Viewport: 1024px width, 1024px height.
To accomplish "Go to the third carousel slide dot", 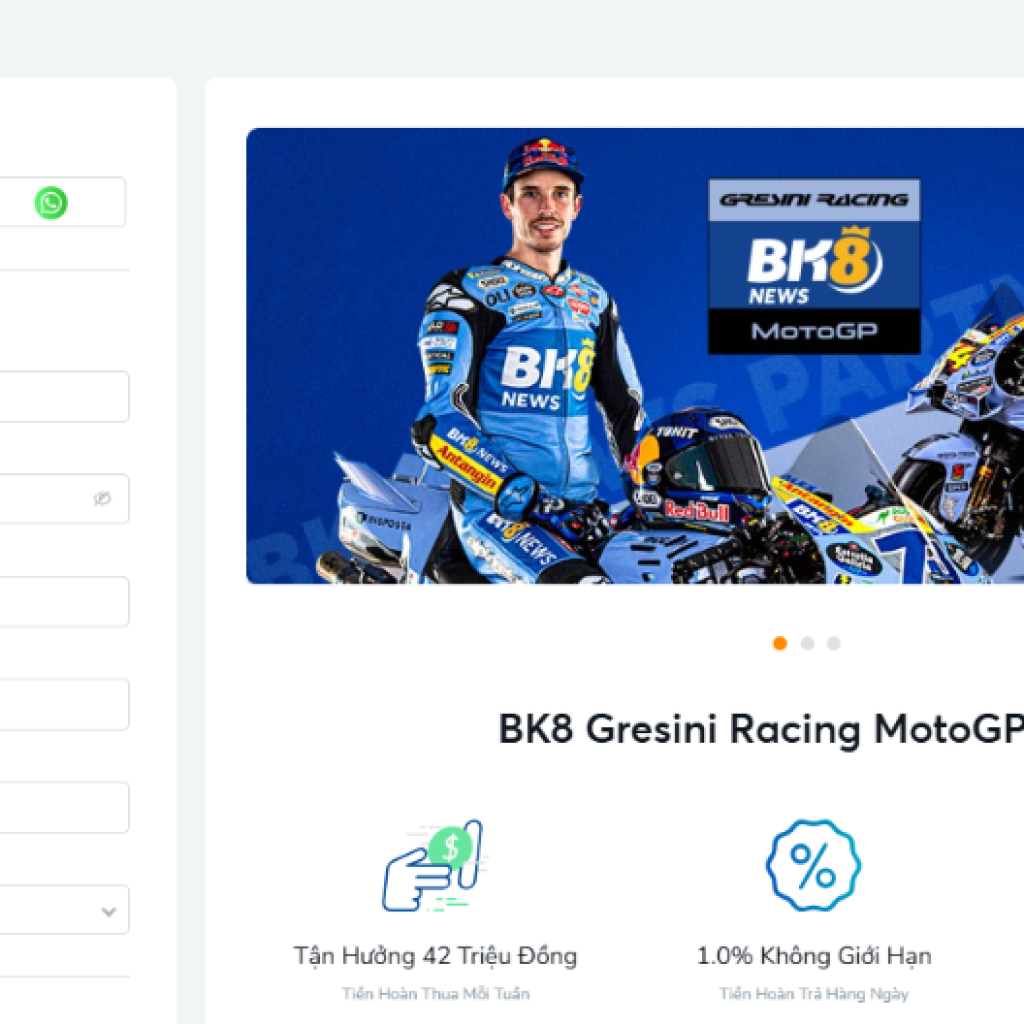I will [x=833, y=643].
